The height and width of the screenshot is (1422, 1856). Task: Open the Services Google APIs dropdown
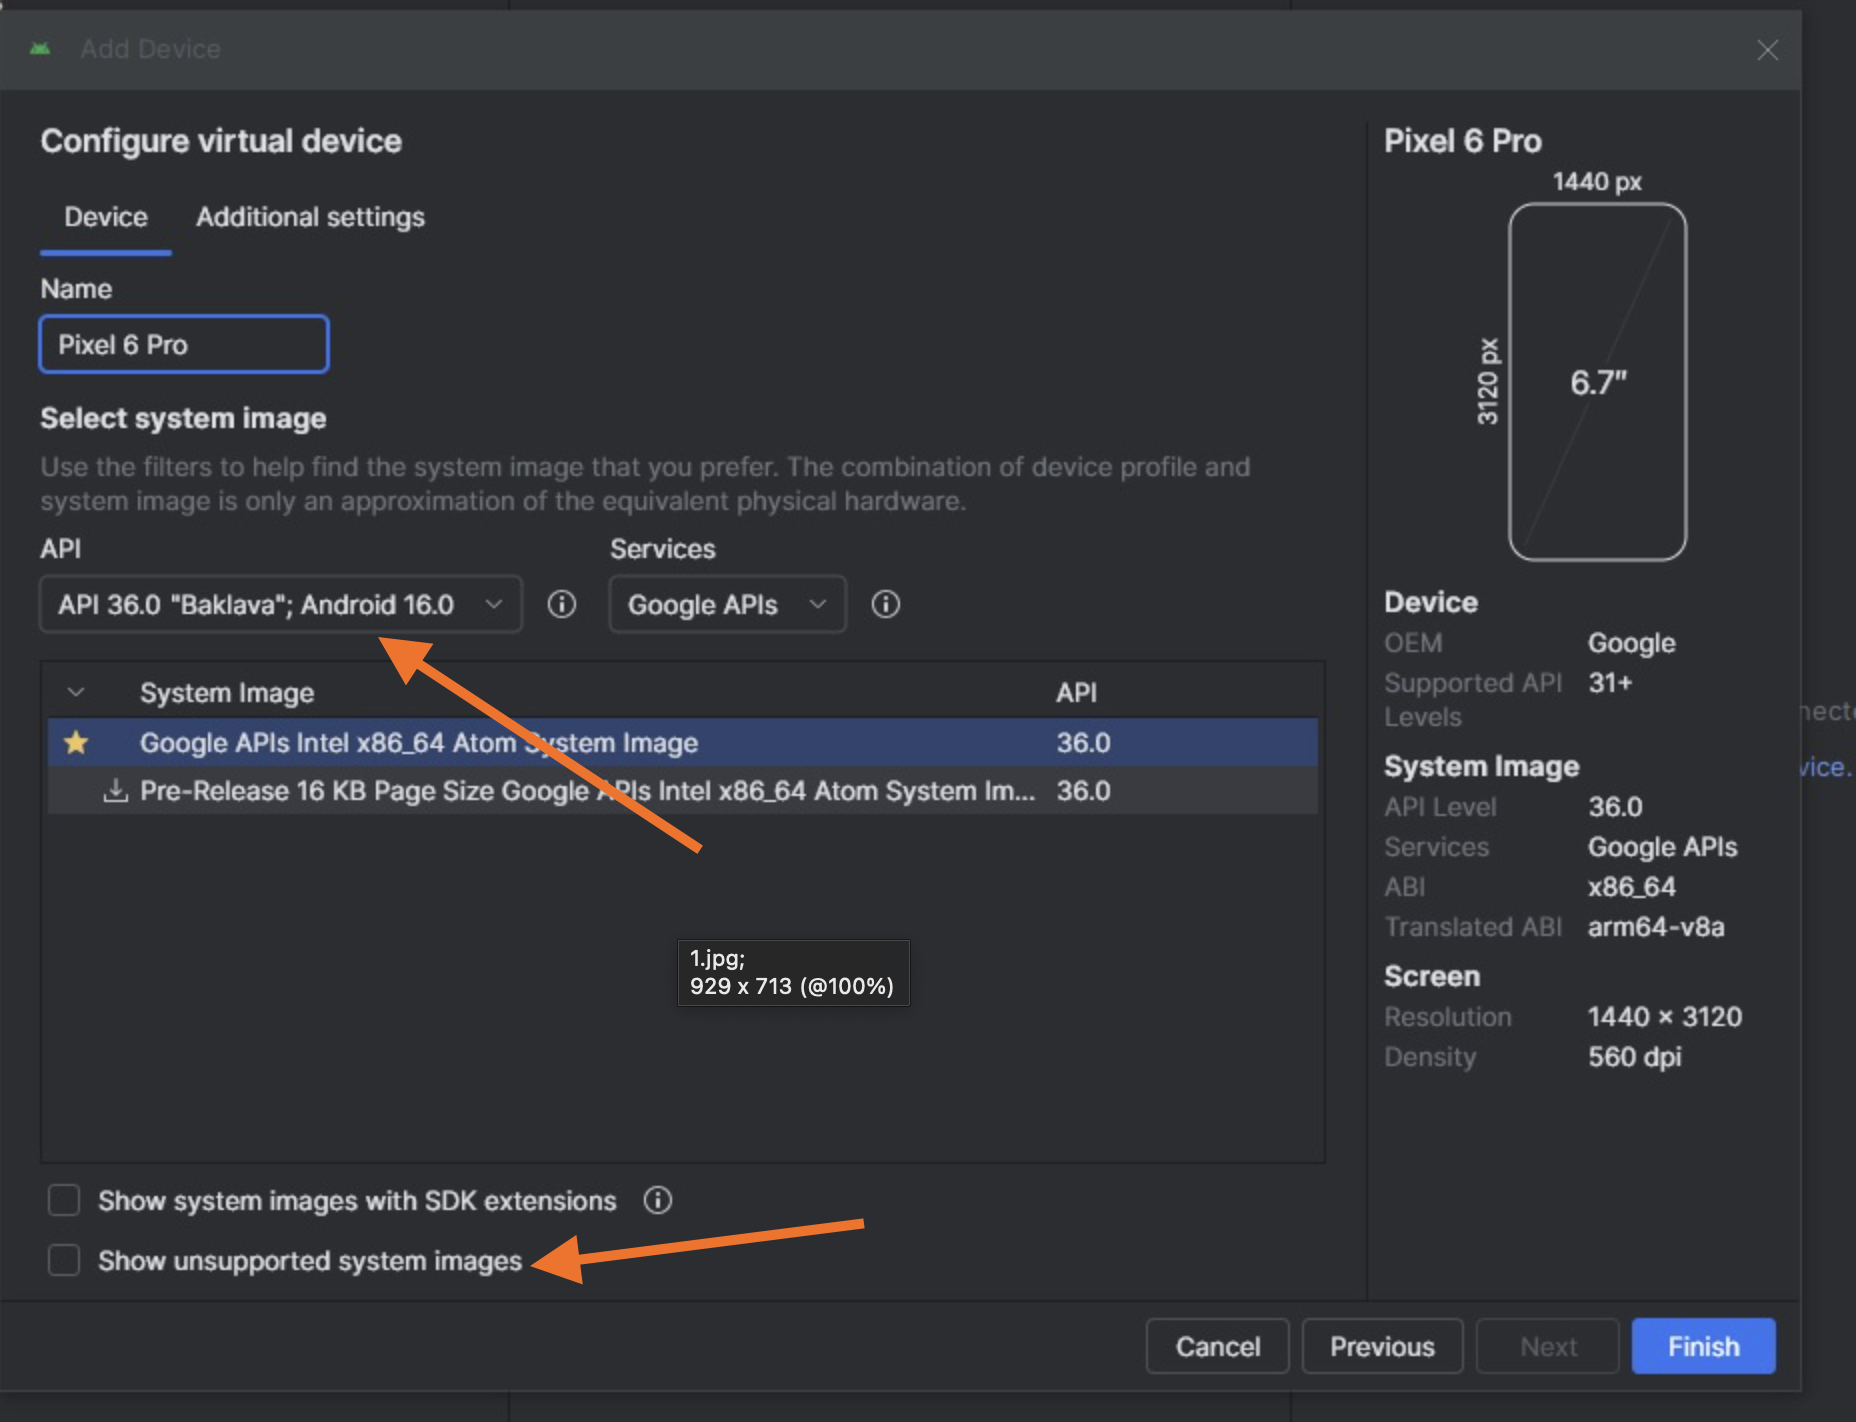[x=727, y=604]
